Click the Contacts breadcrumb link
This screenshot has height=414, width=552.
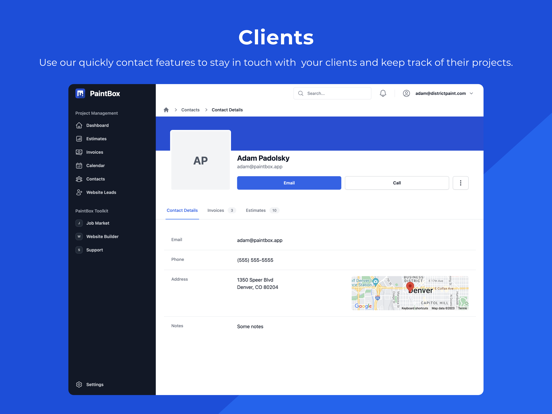click(190, 110)
